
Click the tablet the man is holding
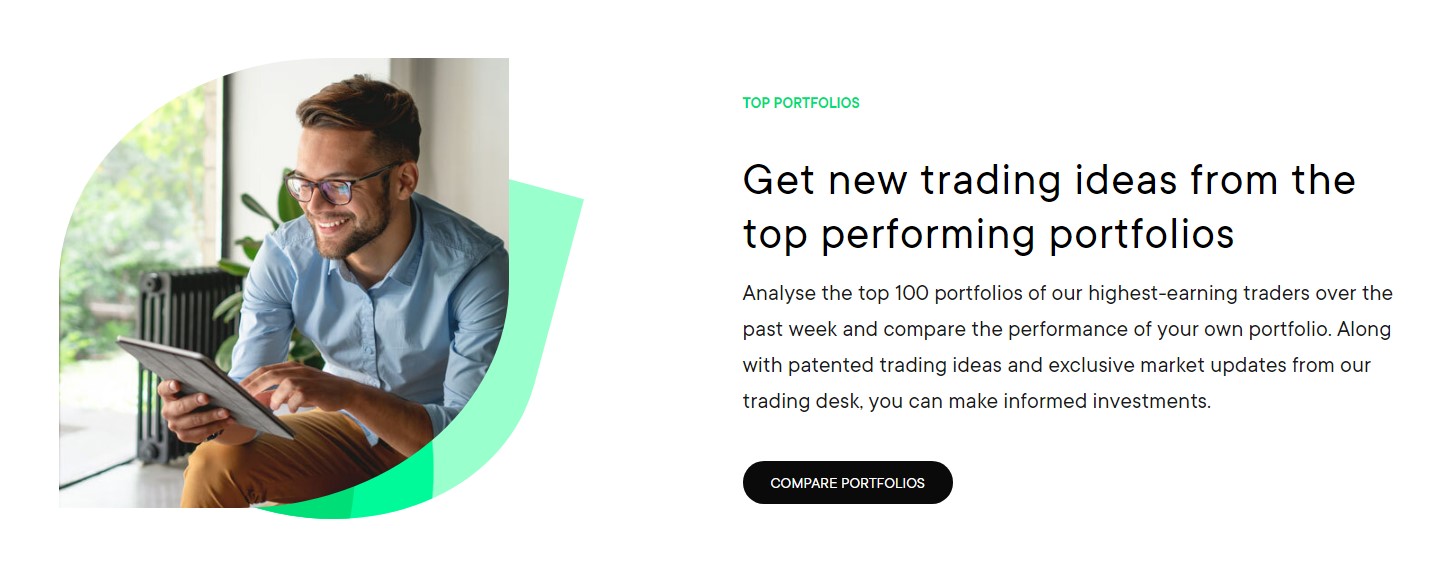point(208,384)
